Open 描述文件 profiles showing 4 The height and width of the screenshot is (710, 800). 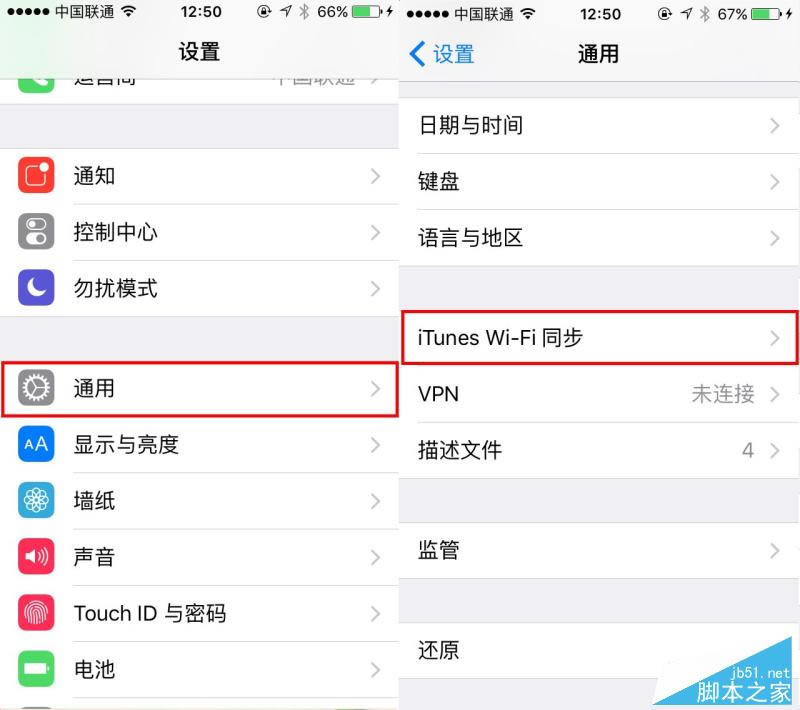[x=599, y=450]
